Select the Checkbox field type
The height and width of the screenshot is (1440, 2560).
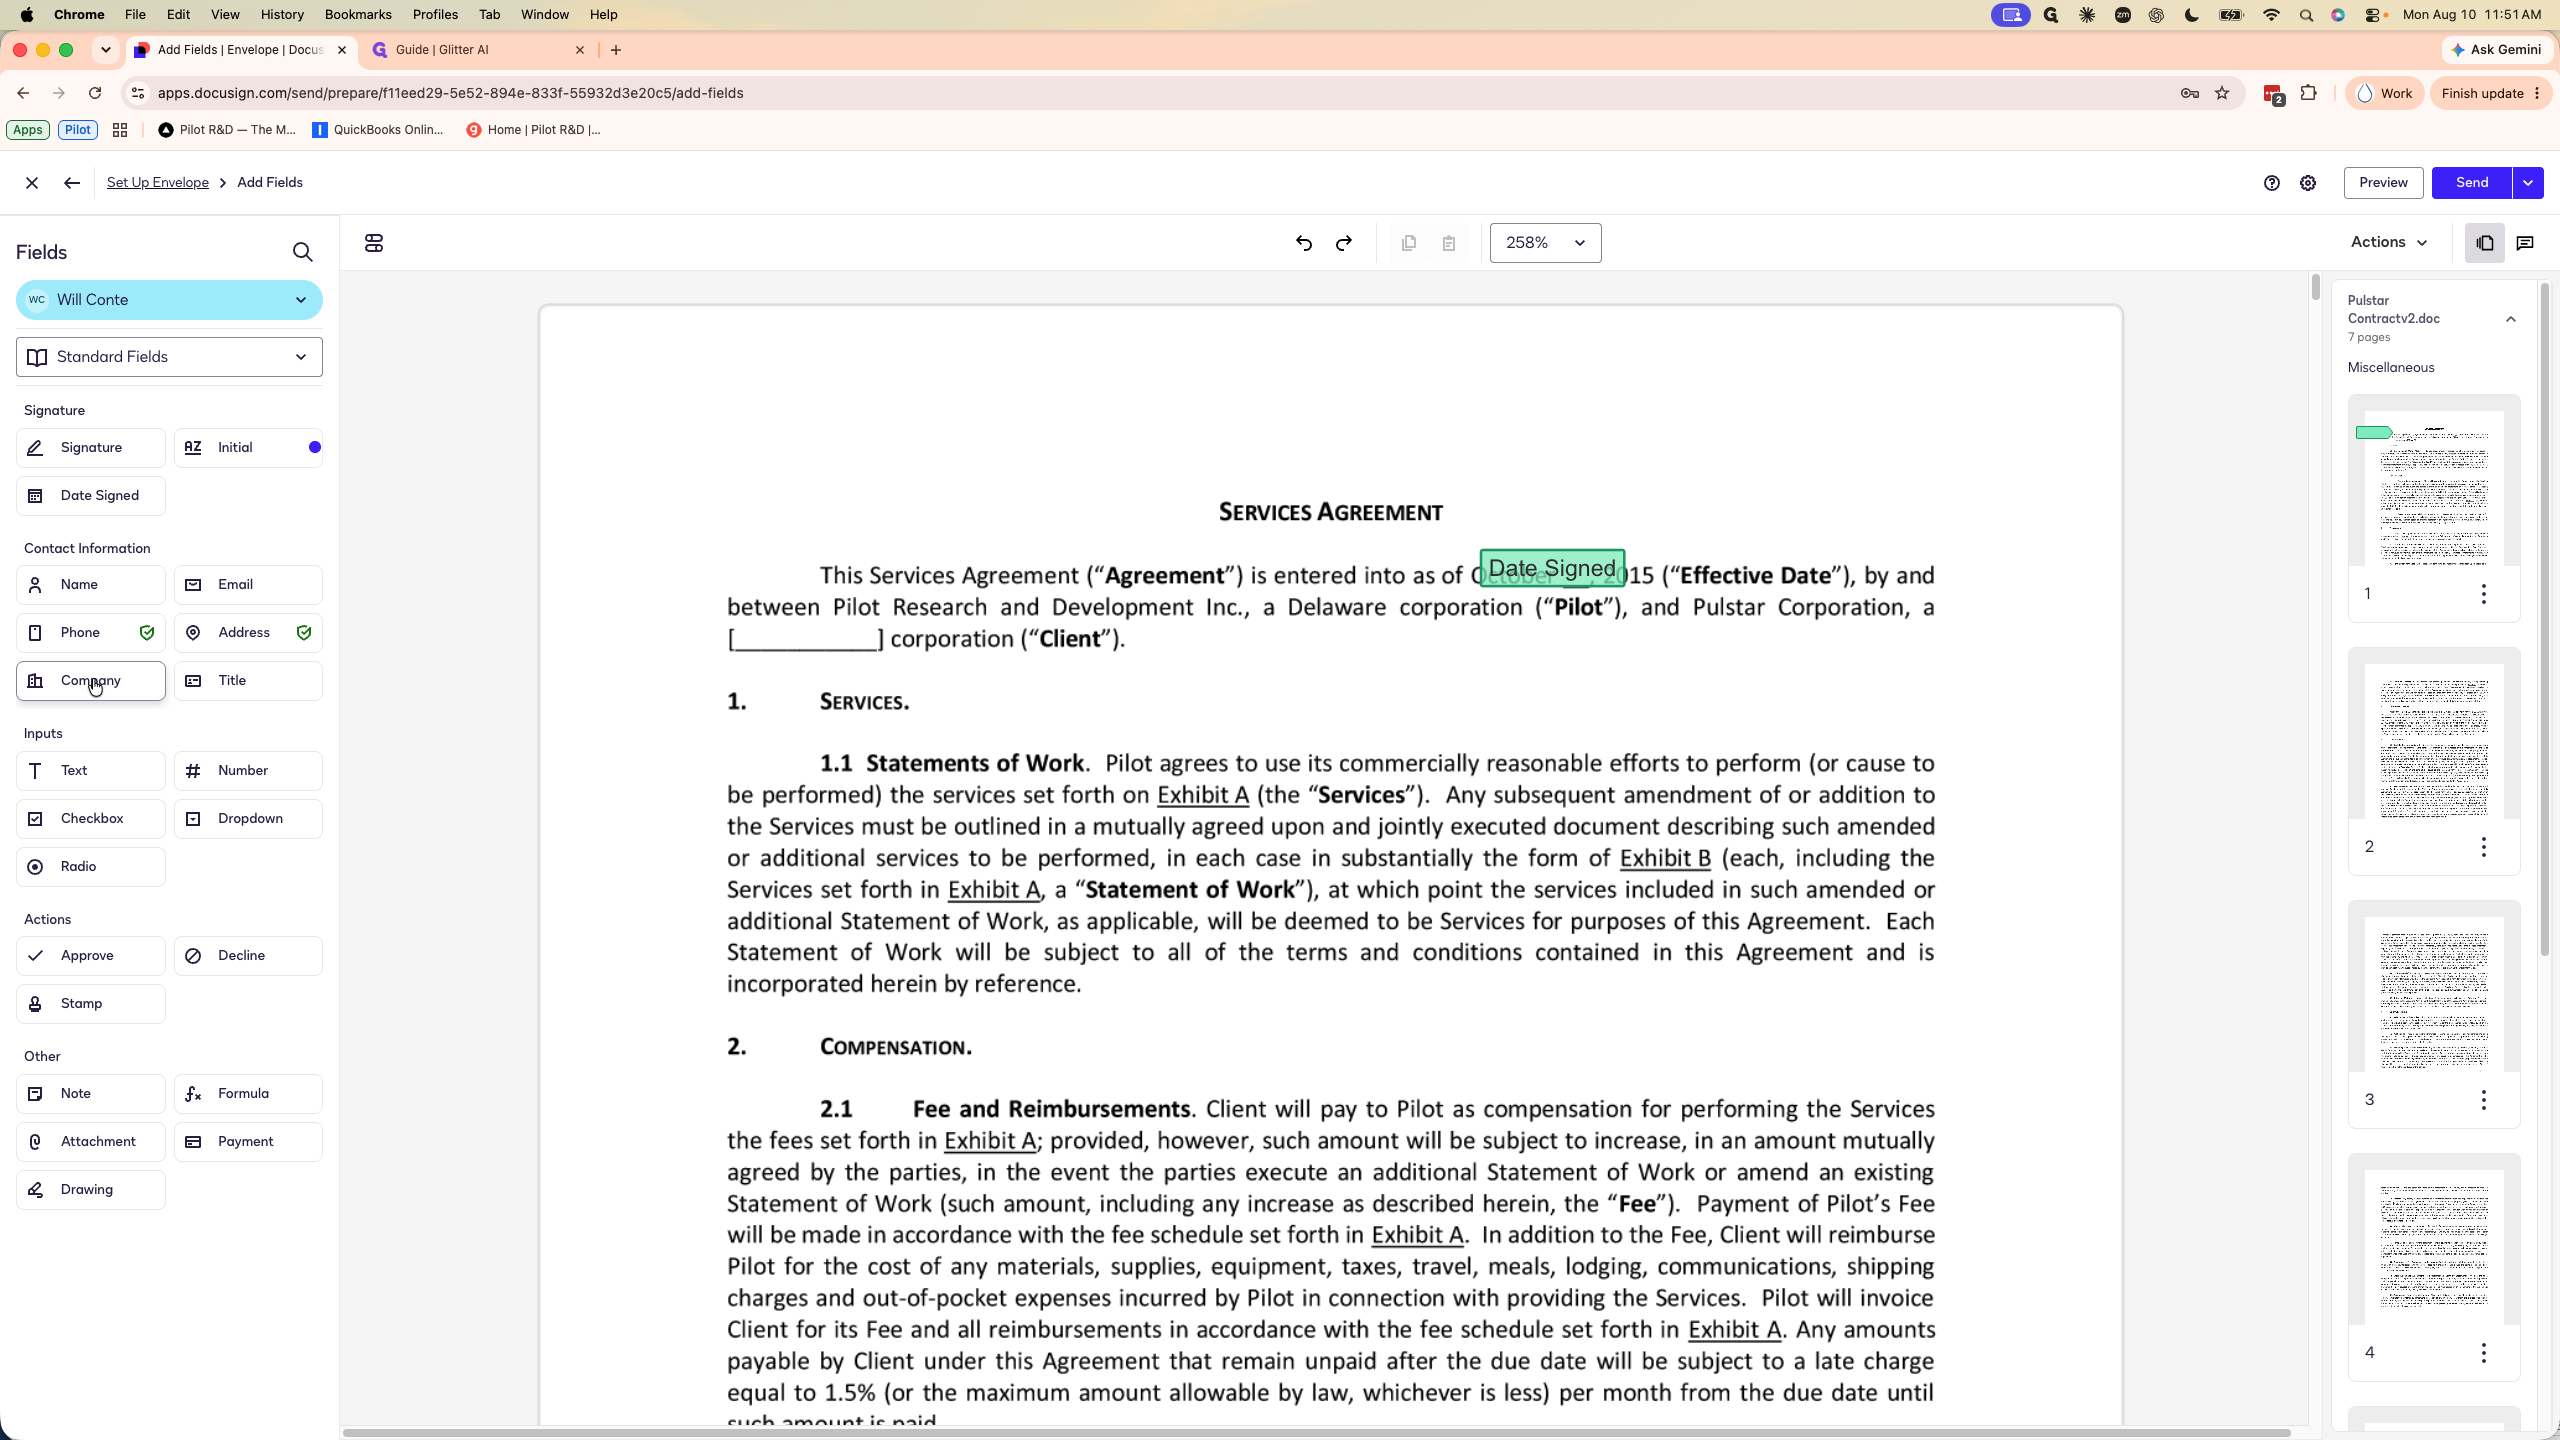click(91, 819)
